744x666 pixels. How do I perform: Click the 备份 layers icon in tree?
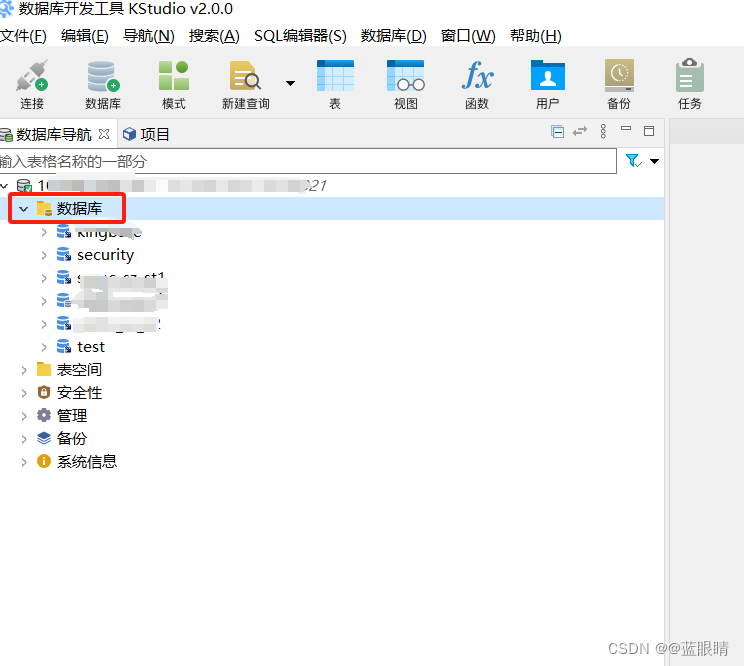click(x=44, y=438)
